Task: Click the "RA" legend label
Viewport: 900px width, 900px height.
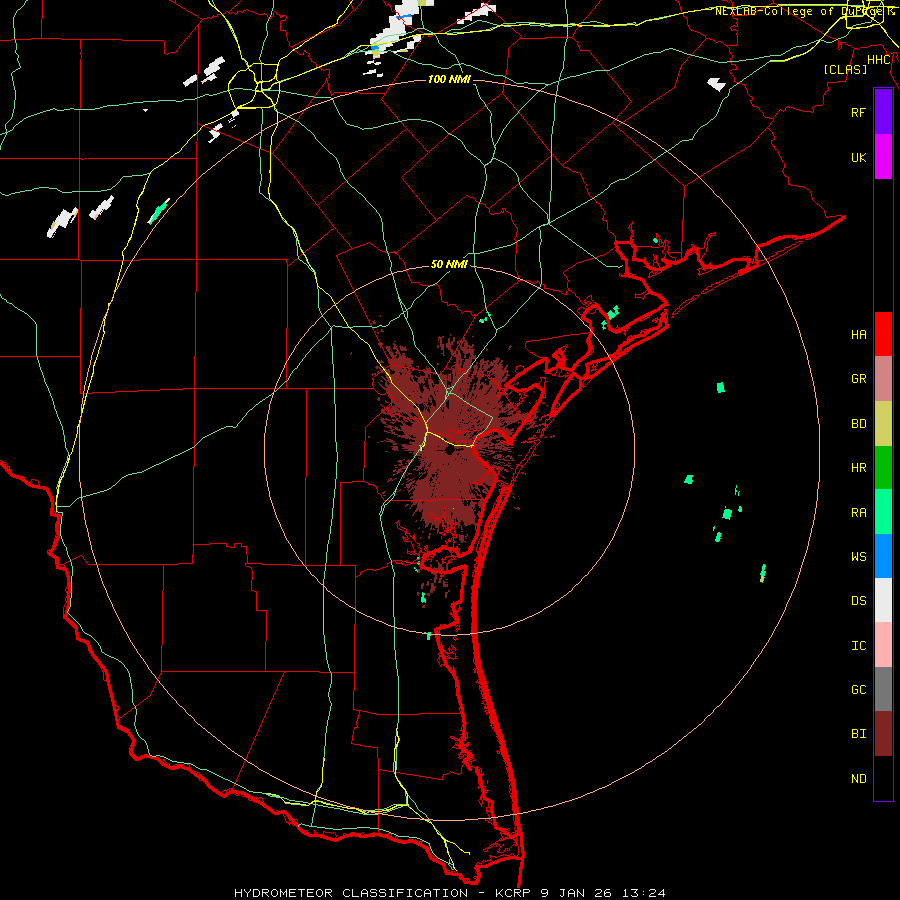Action: click(858, 513)
